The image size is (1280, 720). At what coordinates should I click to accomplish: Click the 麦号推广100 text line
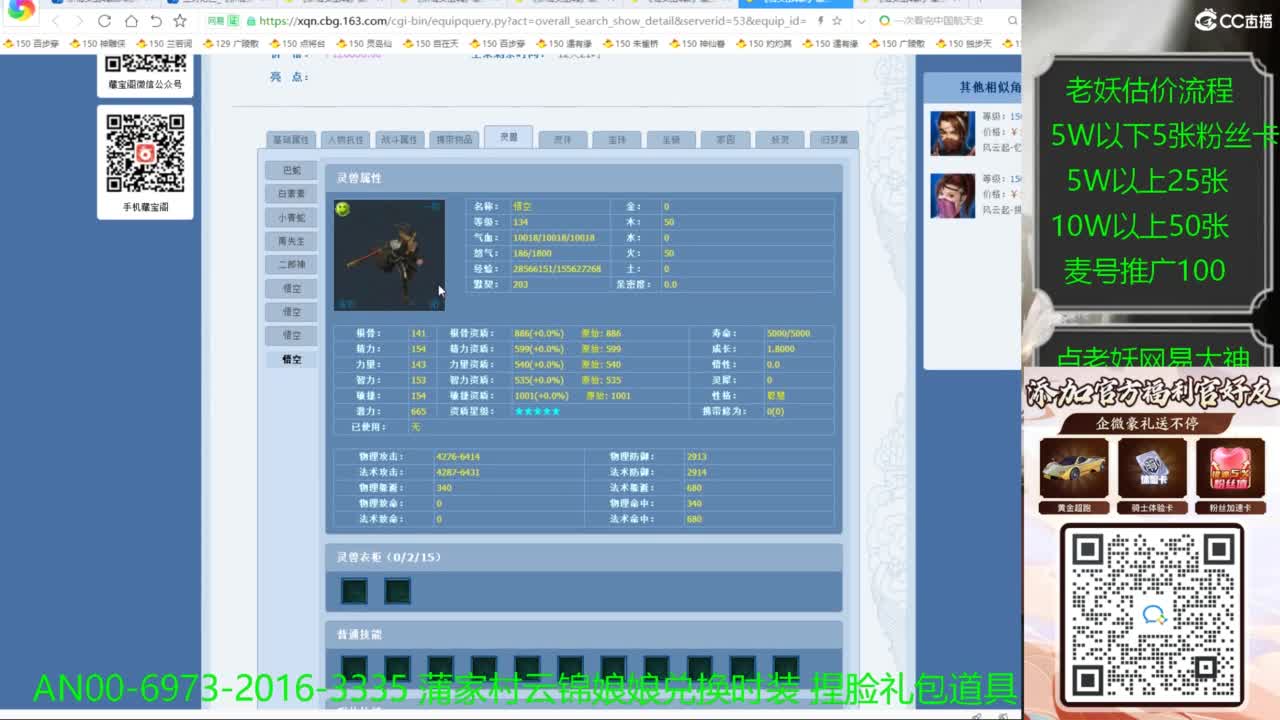click(x=1144, y=270)
